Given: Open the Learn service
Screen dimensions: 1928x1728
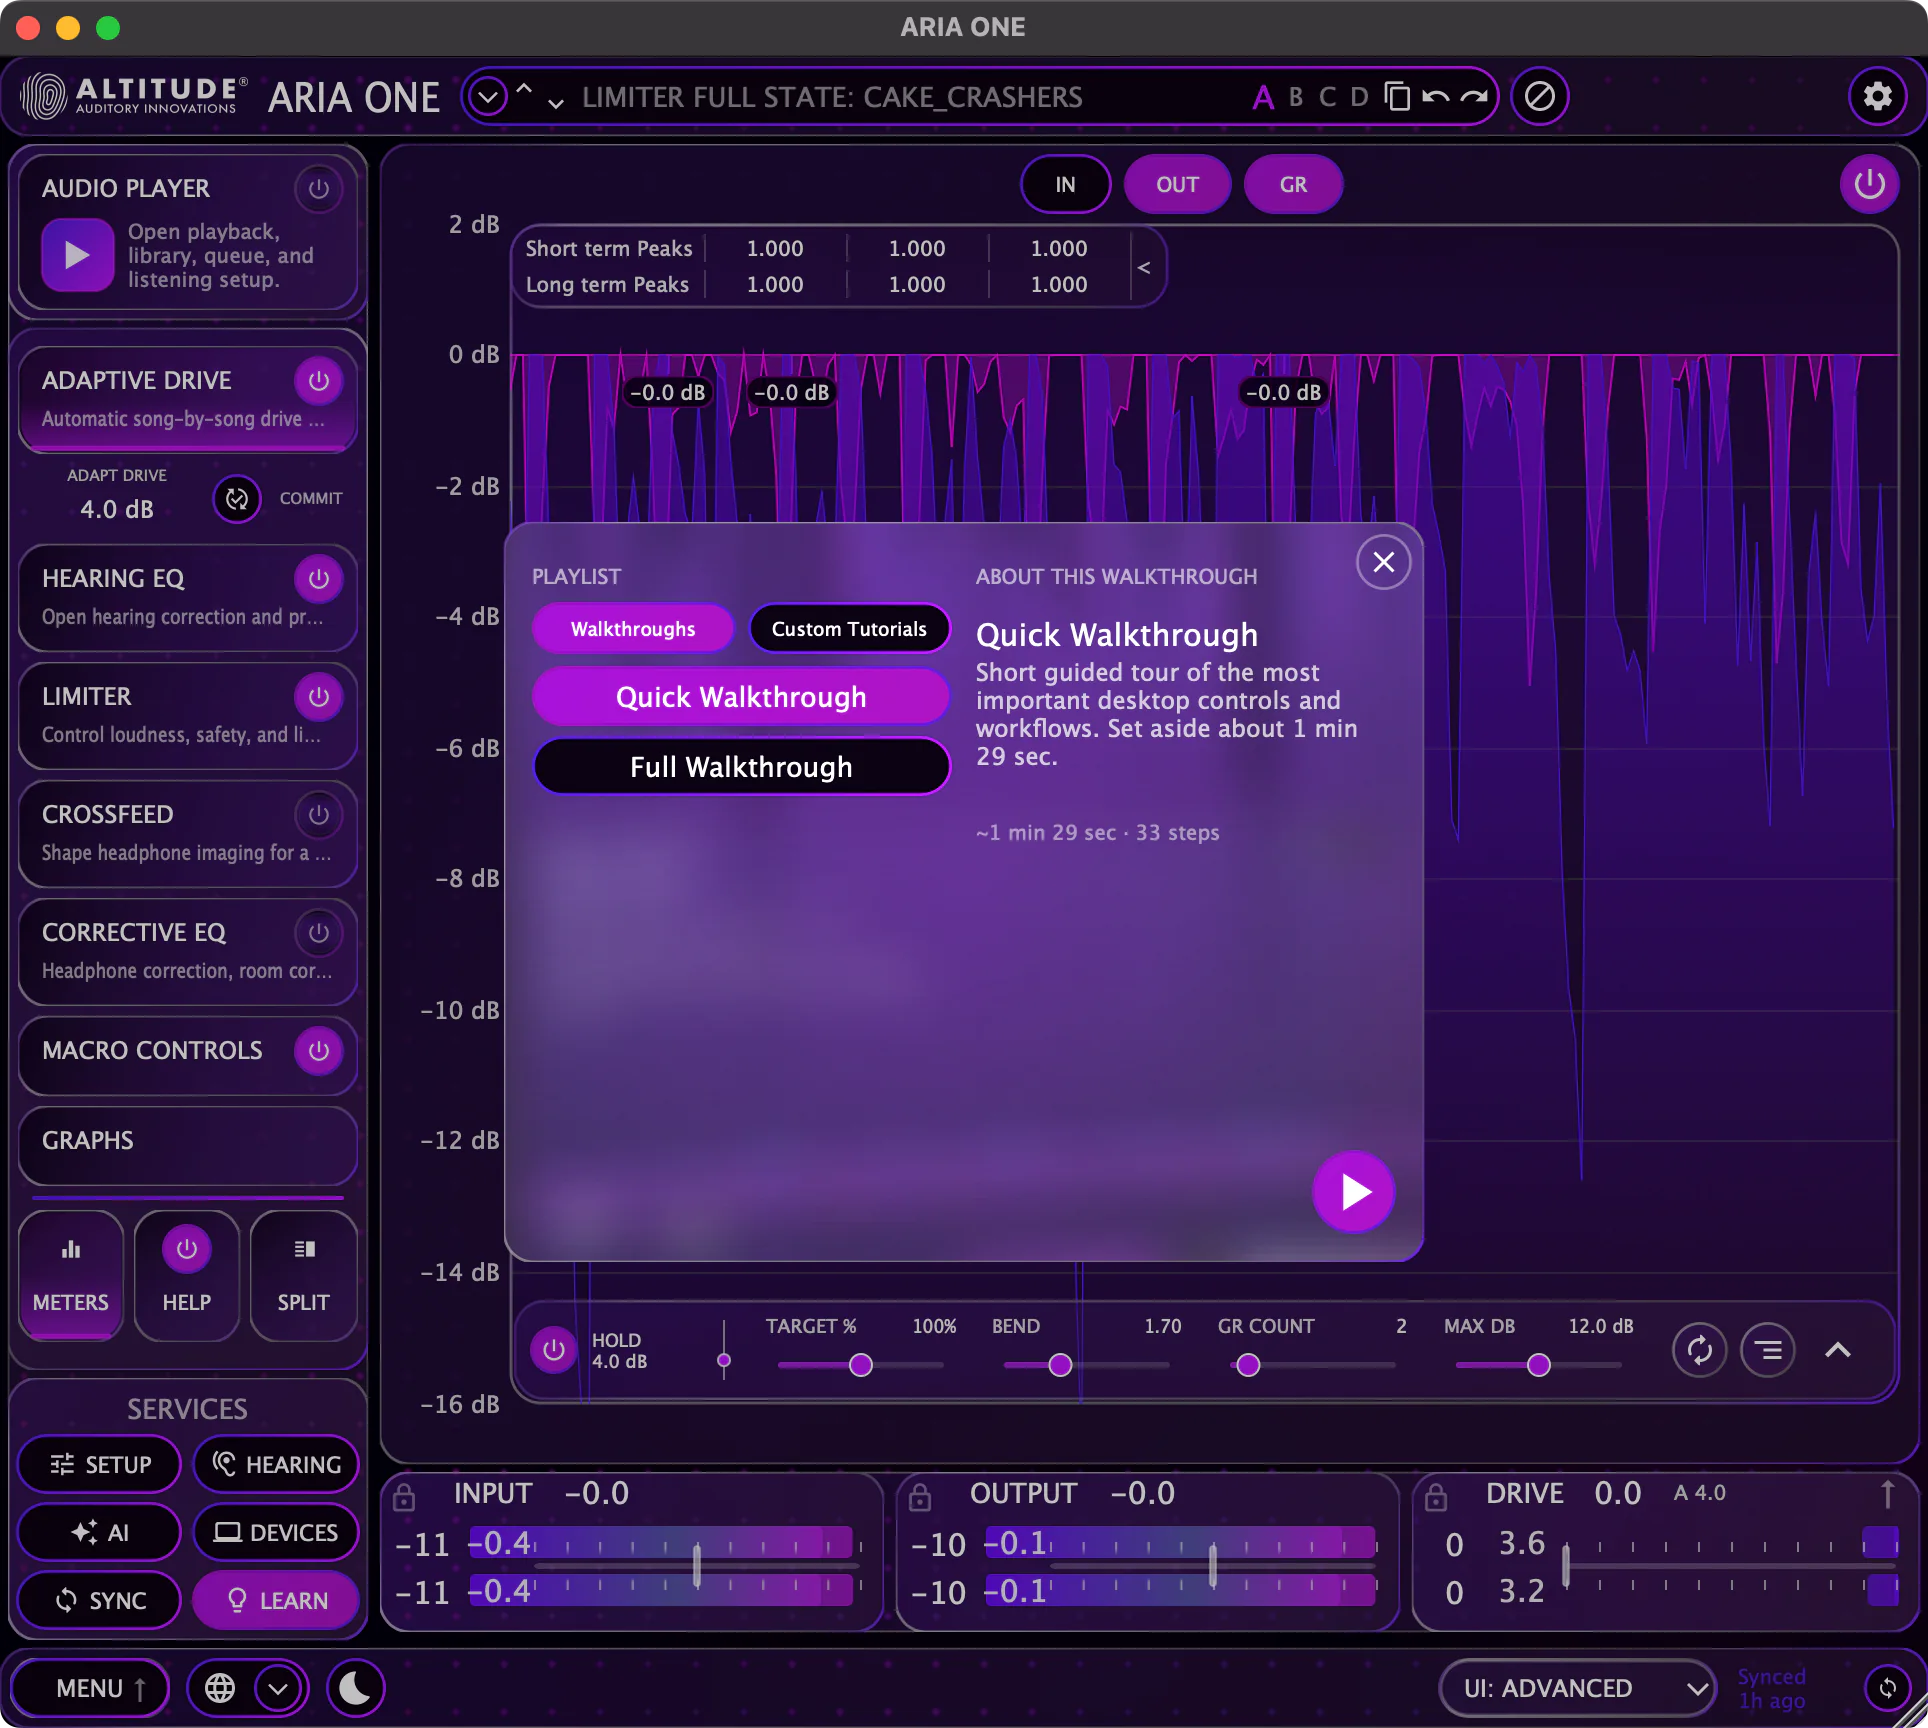Looking at the screenshot, I should click(x=276, y=1600).
